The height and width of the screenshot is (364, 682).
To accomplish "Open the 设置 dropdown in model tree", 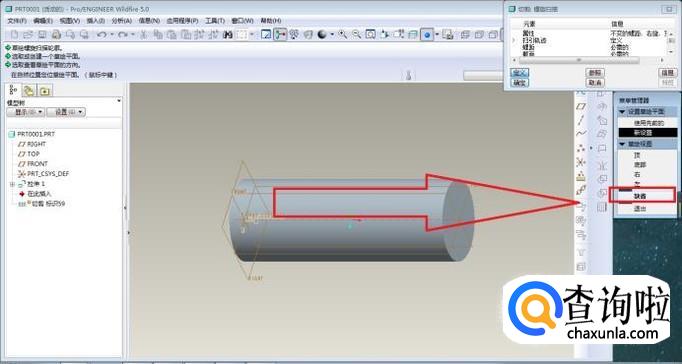I will 66,112.
